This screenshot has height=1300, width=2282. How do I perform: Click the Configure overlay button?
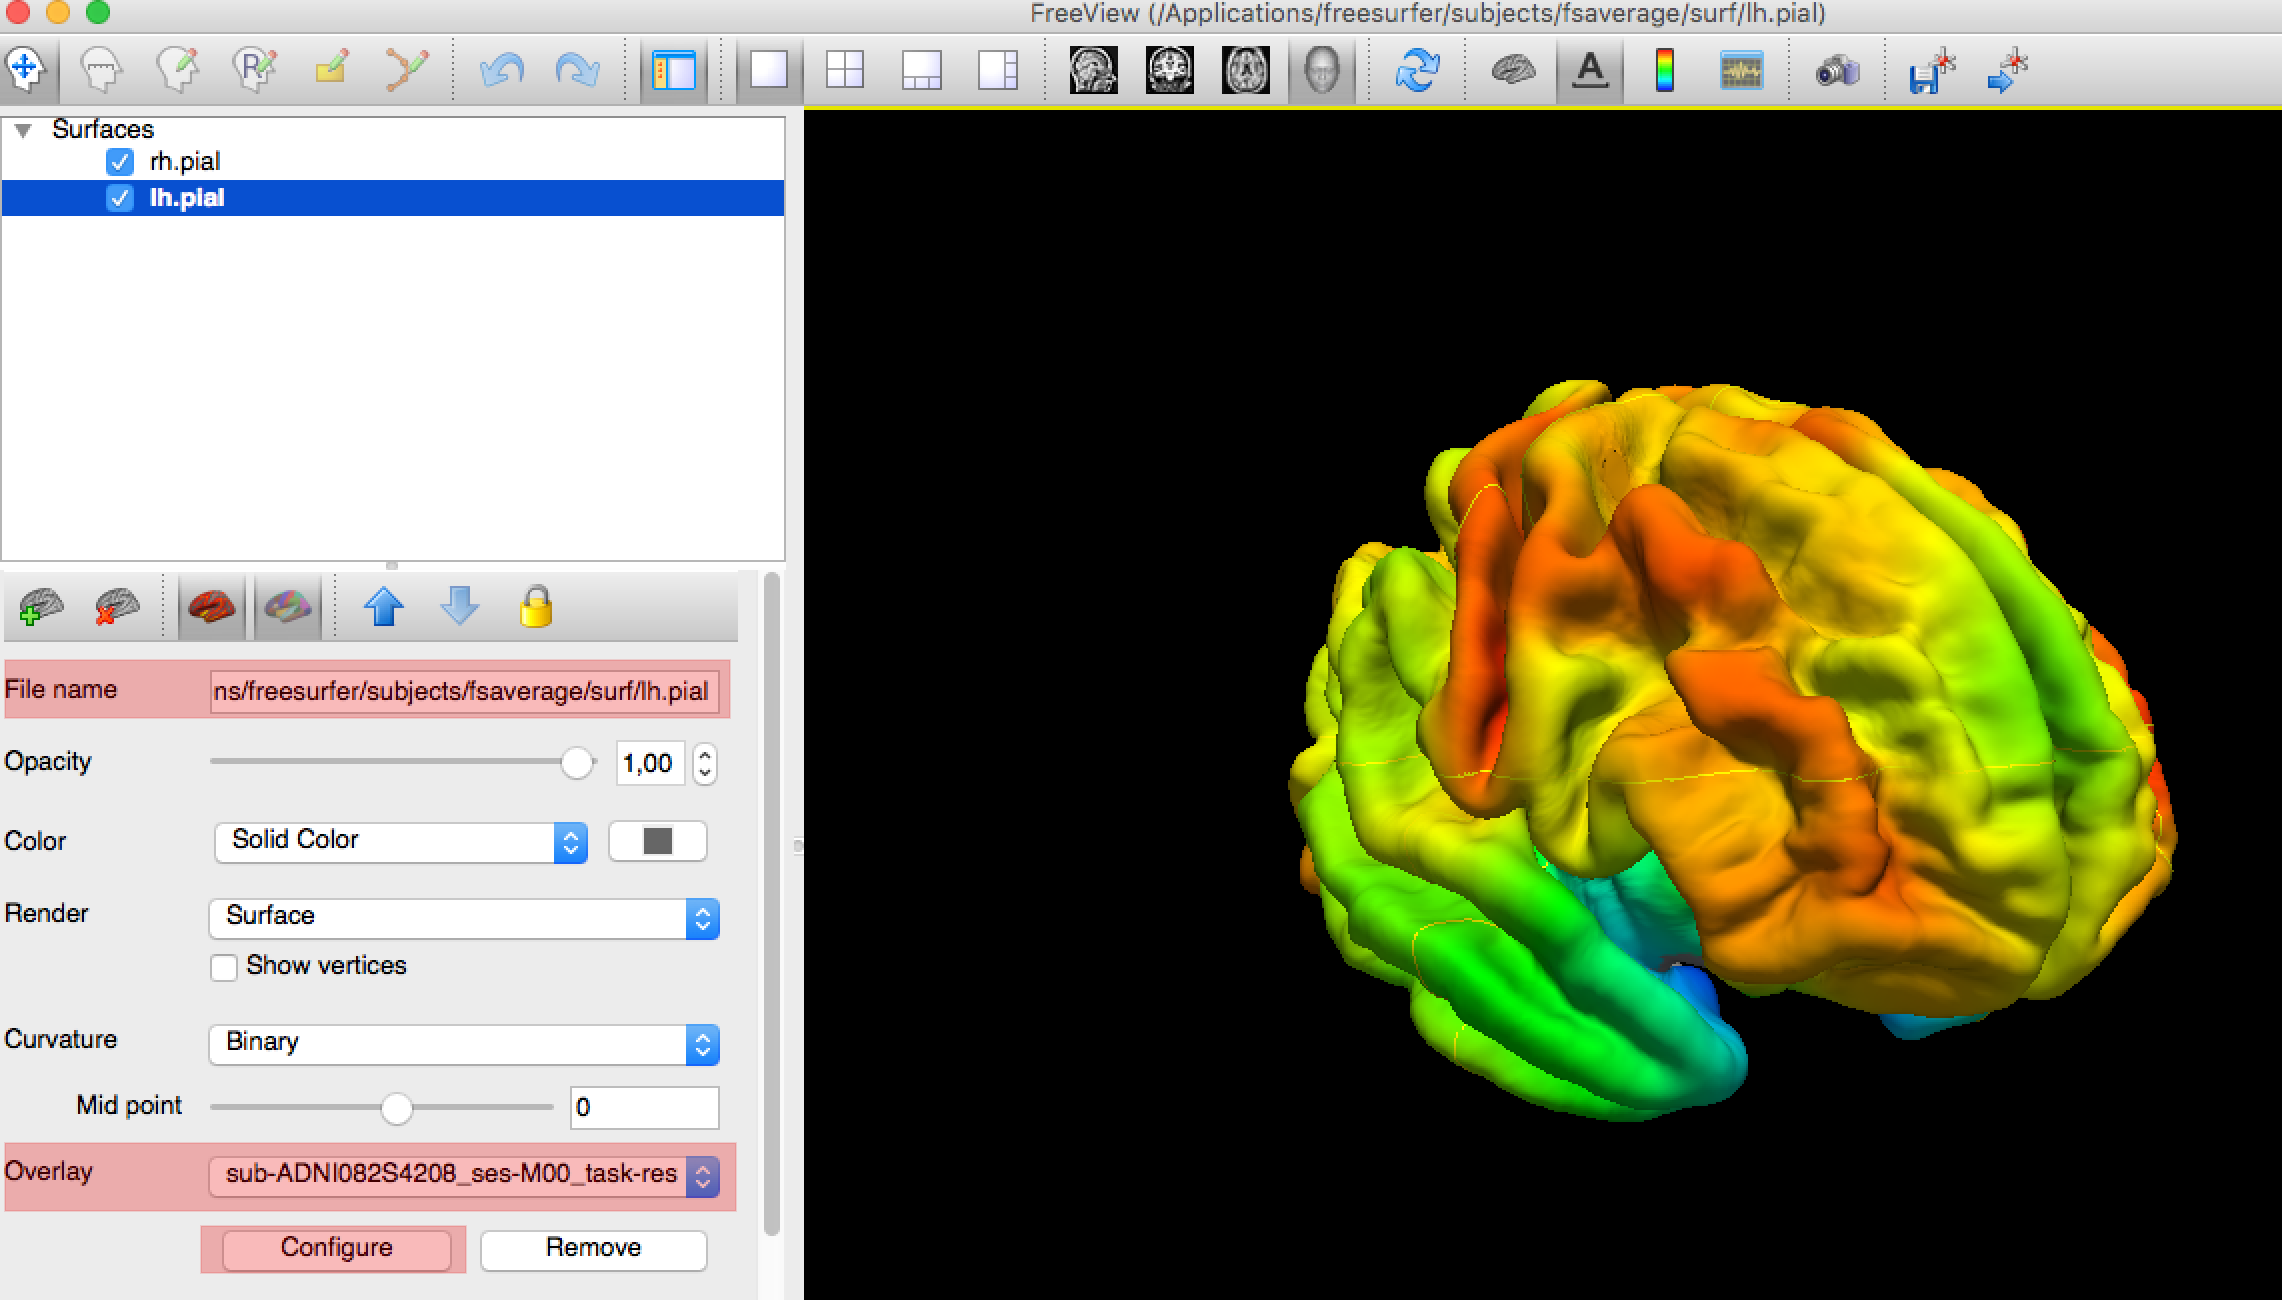tap(335, 1247)
